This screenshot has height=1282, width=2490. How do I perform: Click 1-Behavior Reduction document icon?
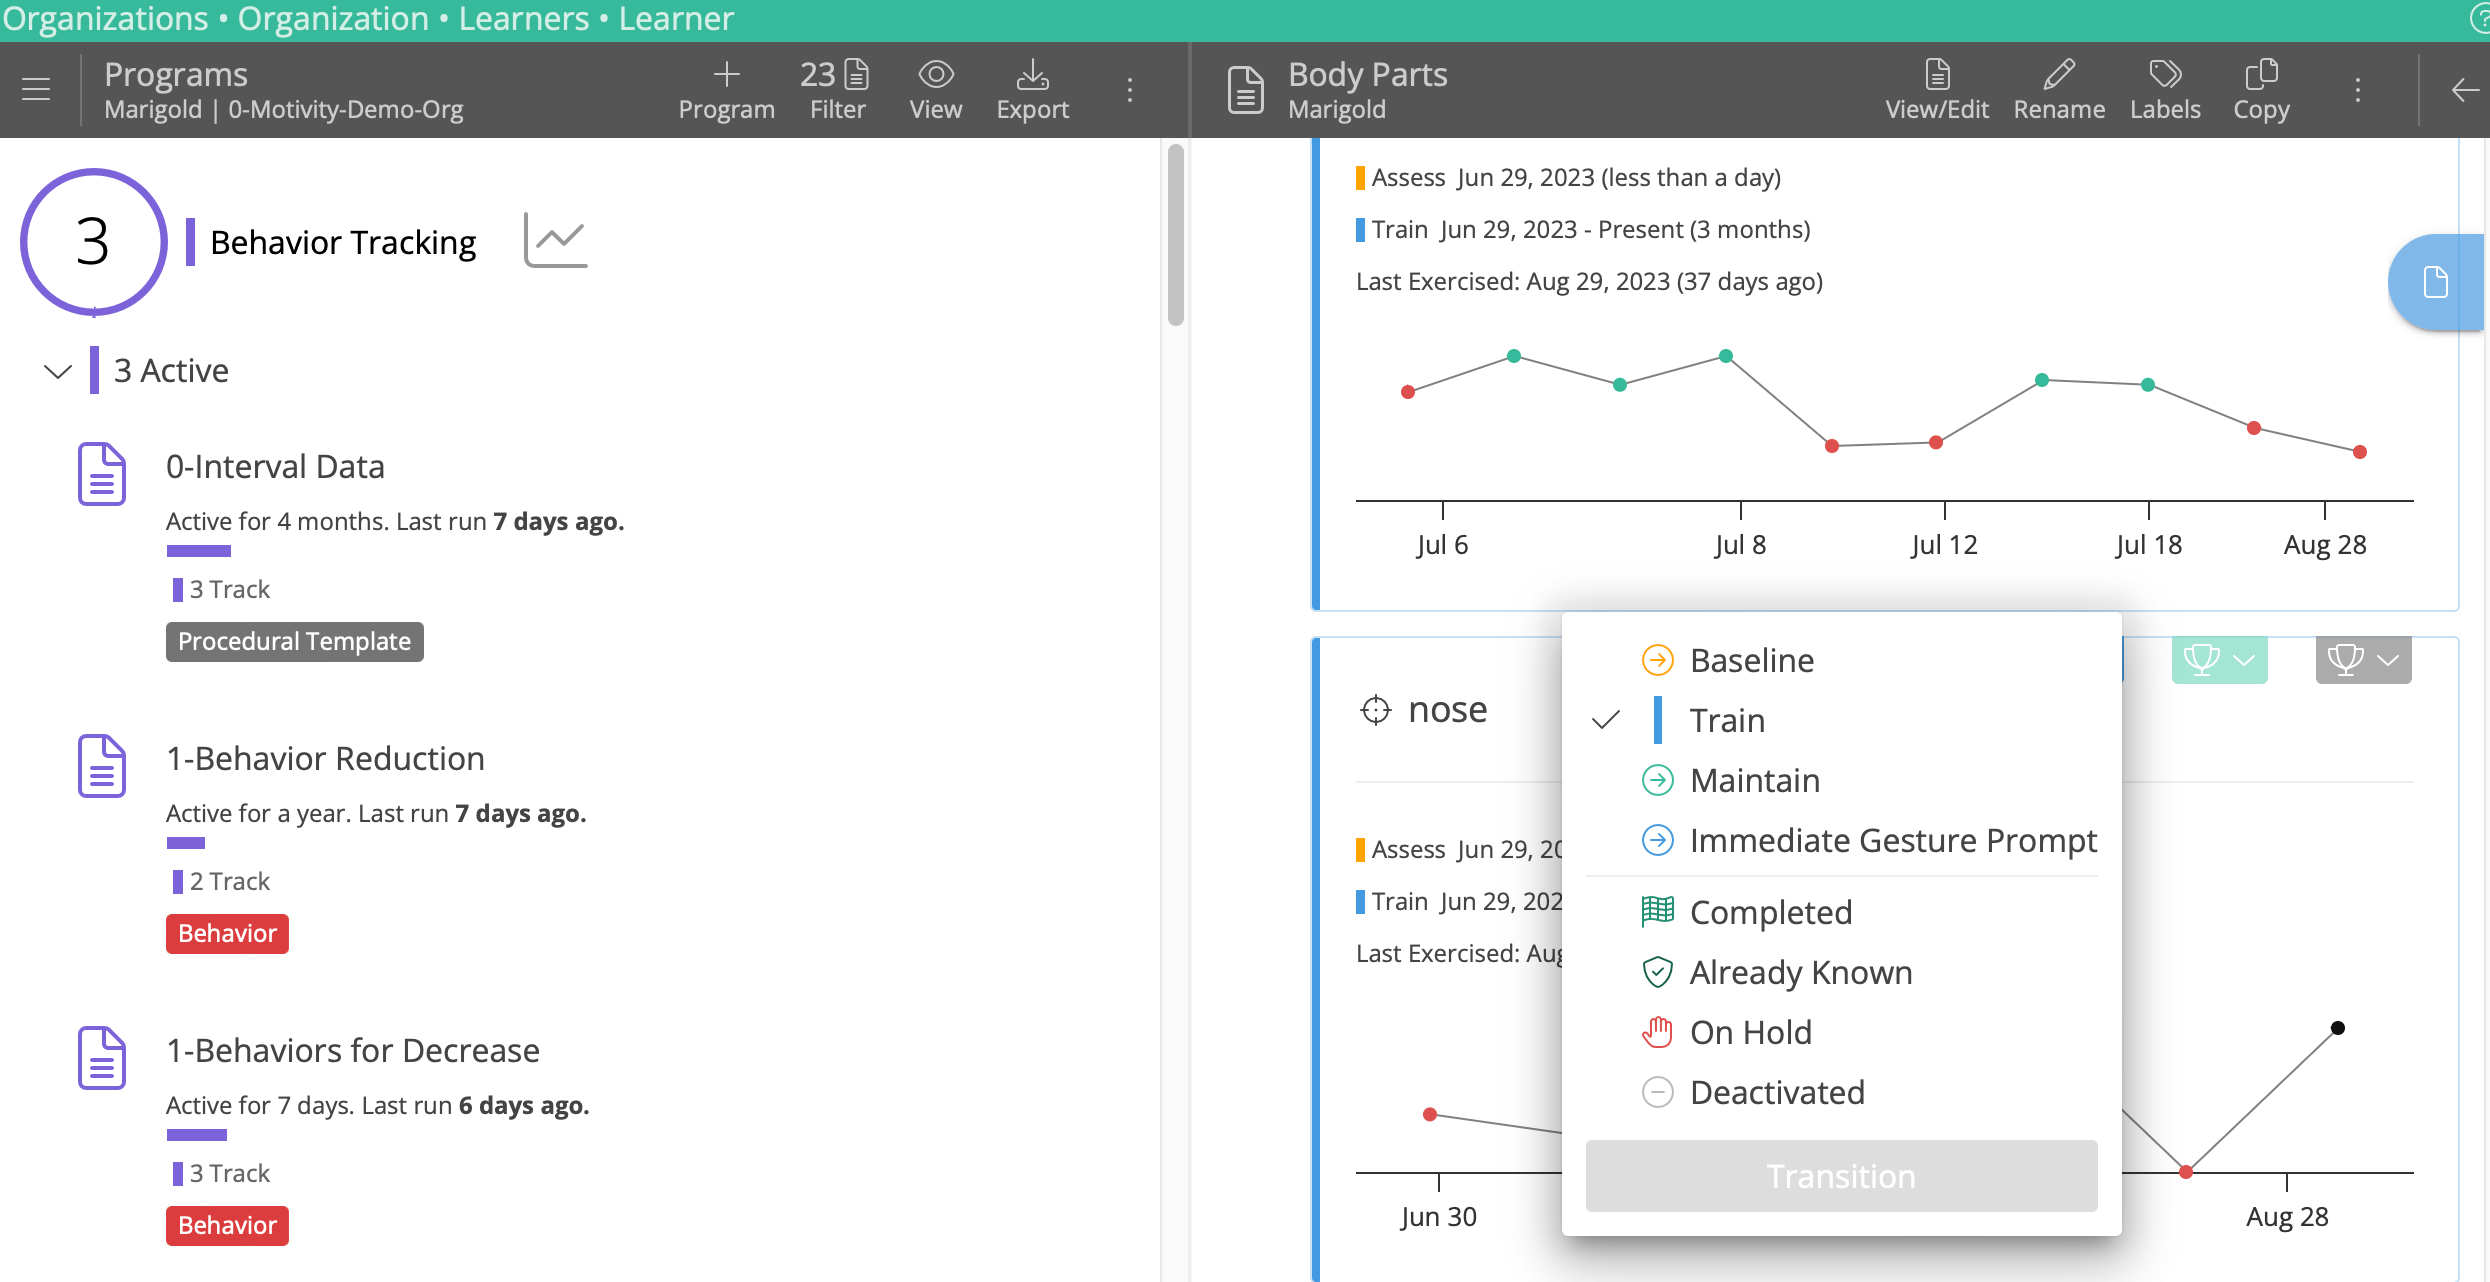click(x=102, y=765)
